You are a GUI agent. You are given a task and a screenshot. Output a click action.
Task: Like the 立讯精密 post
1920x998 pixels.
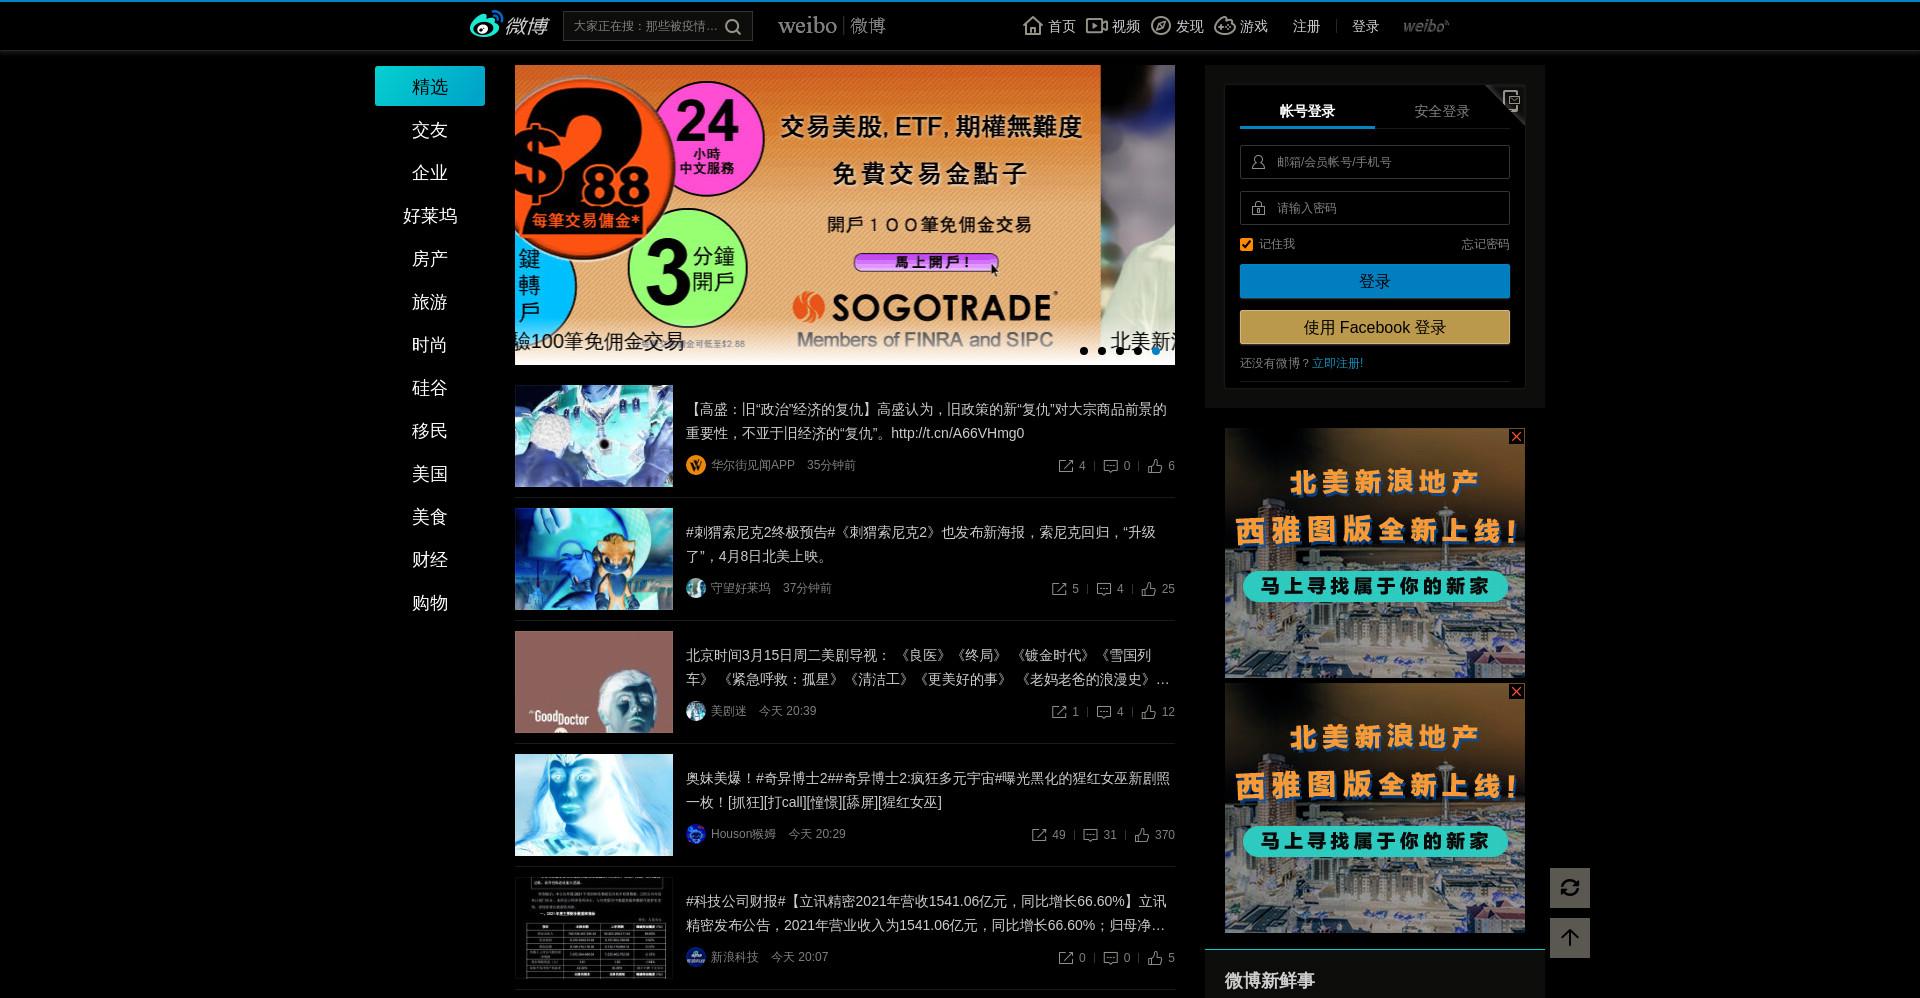(1155, 958)
